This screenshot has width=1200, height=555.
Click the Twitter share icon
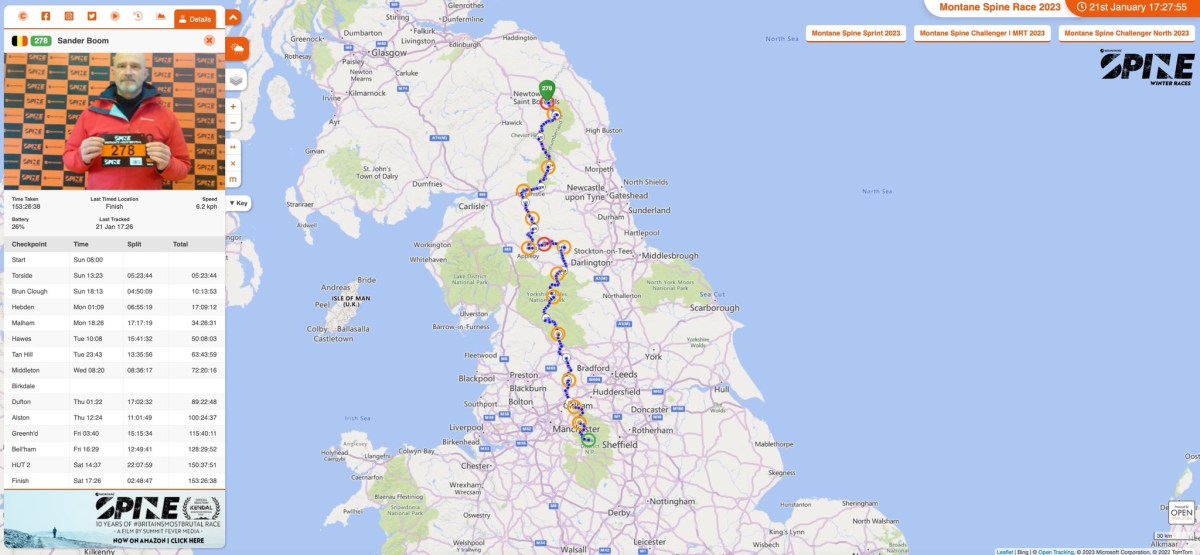(91, 17)
